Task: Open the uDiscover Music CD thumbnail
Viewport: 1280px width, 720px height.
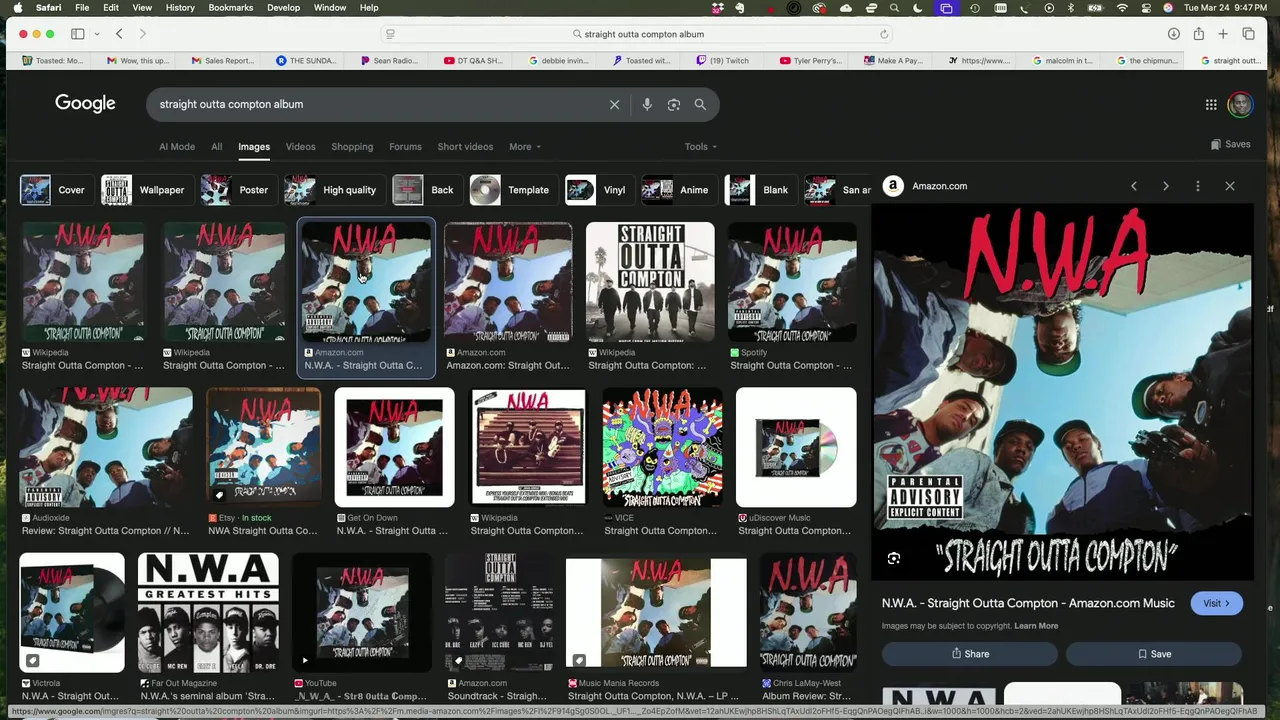Action: [796, 447]
